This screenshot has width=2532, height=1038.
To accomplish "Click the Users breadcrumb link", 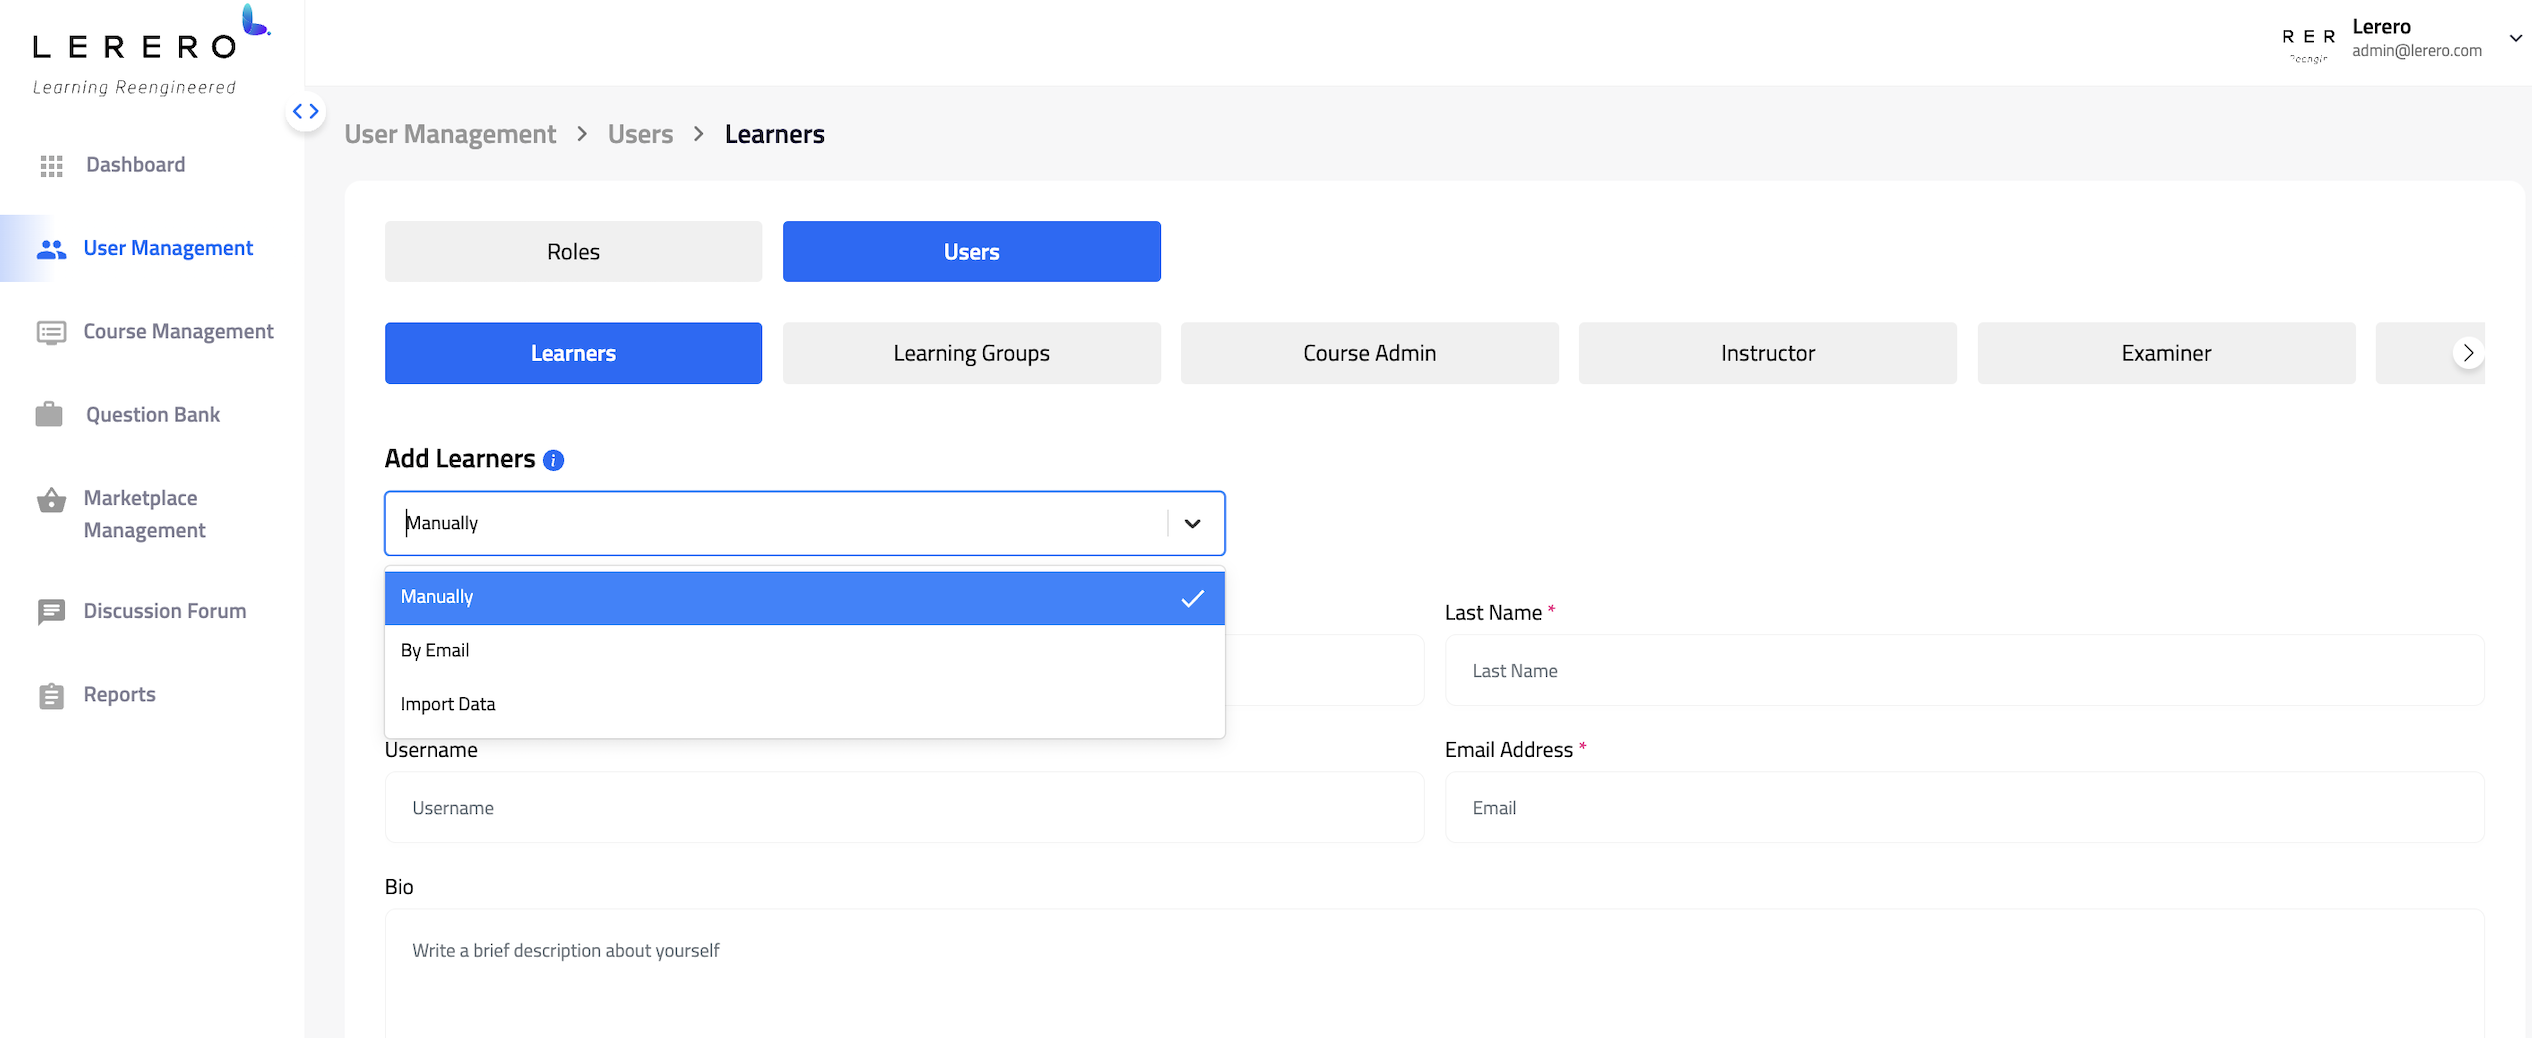I will click(x=640, y=134).
